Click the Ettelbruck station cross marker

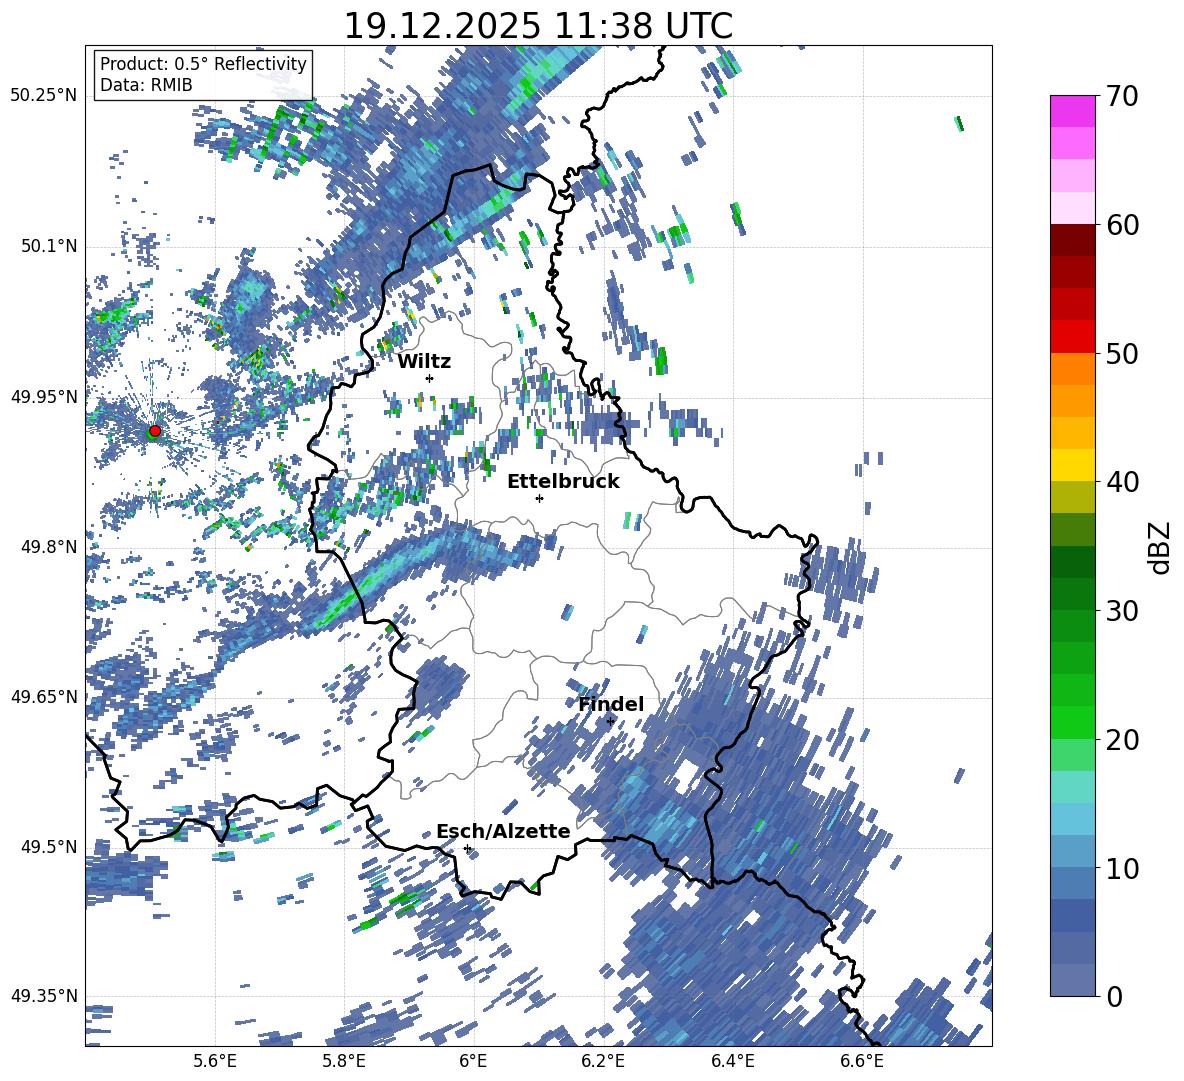[539, 498]
